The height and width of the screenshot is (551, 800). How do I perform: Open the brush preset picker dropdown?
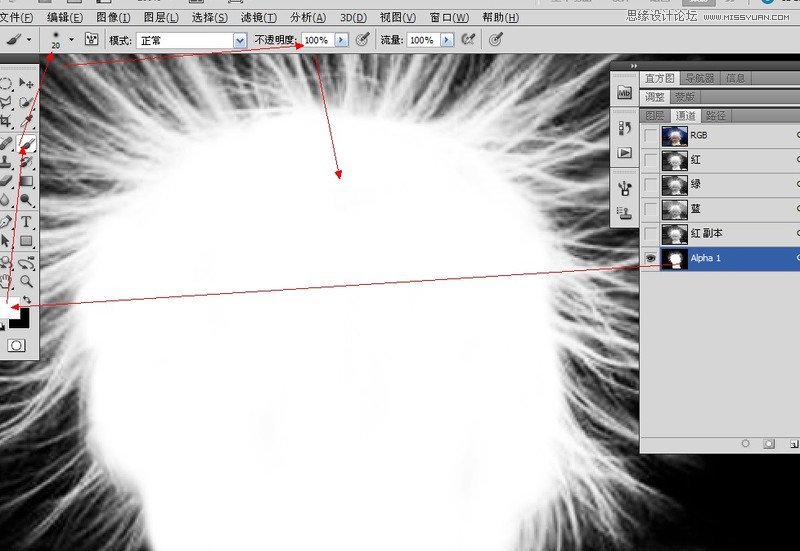71,39
